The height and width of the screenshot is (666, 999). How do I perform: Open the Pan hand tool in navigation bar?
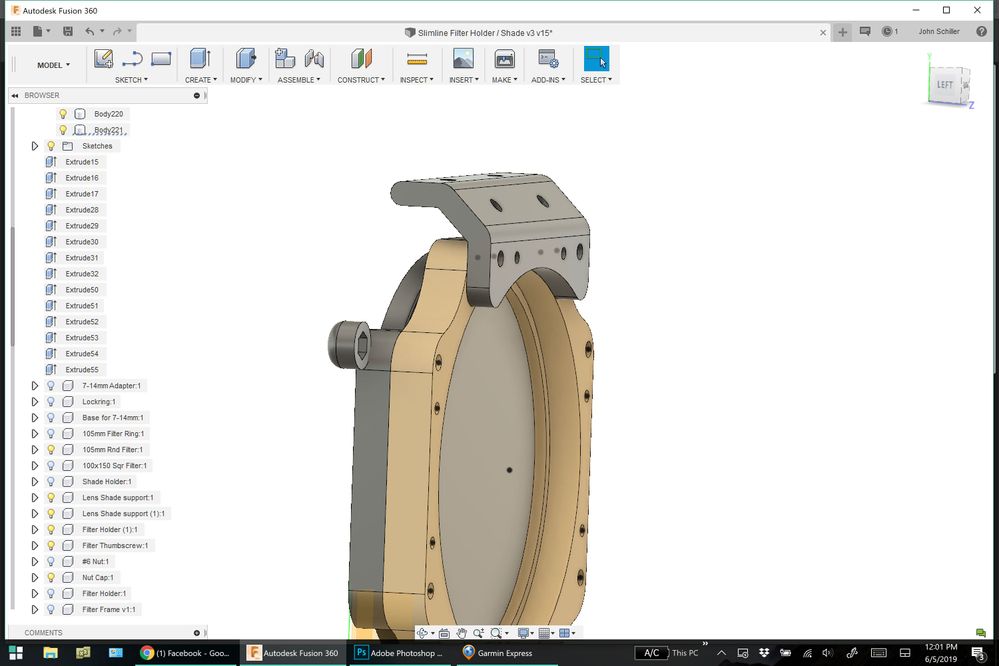(461, 633)
